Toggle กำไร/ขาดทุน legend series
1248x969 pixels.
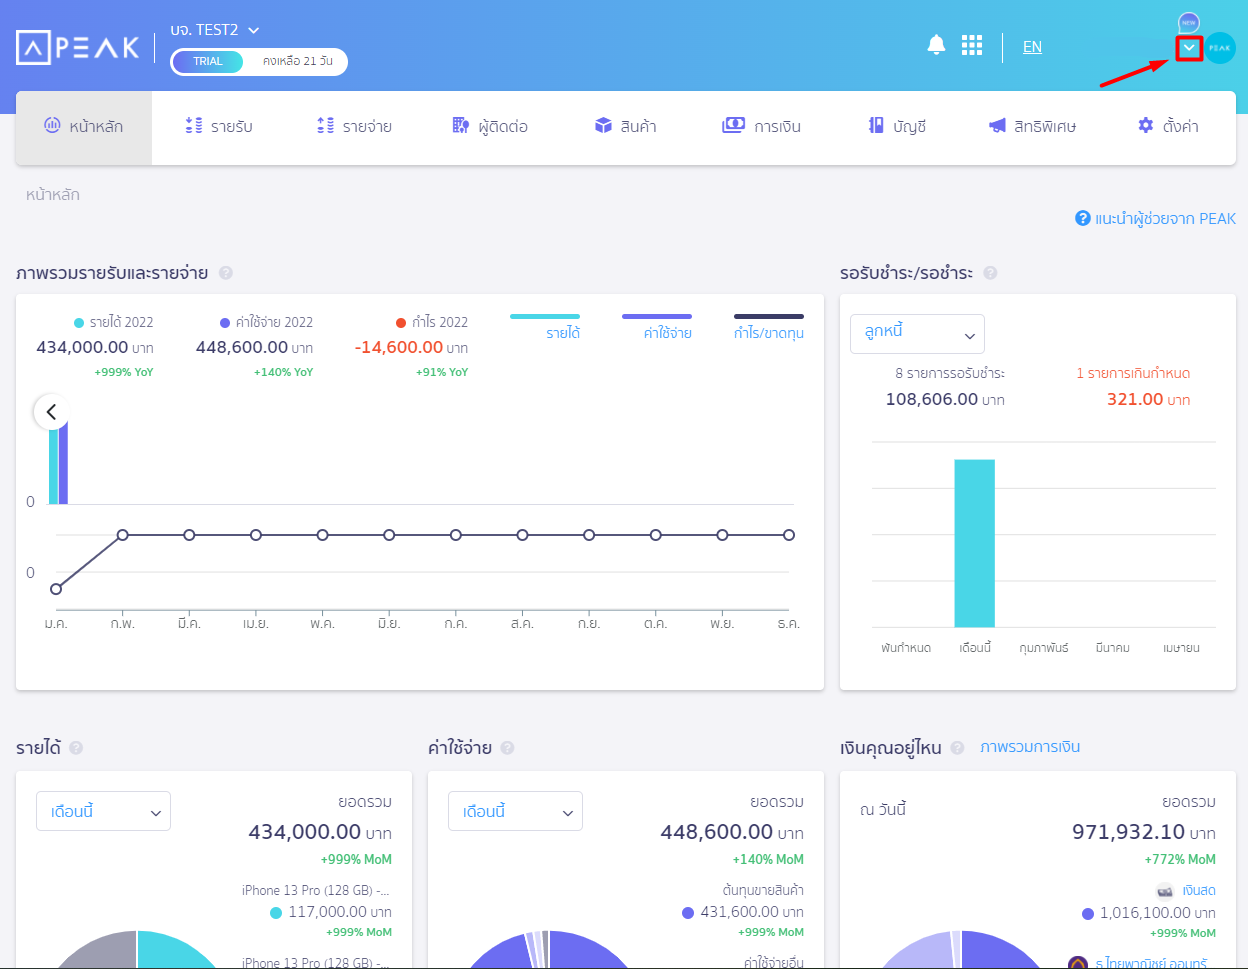(769, 327)
